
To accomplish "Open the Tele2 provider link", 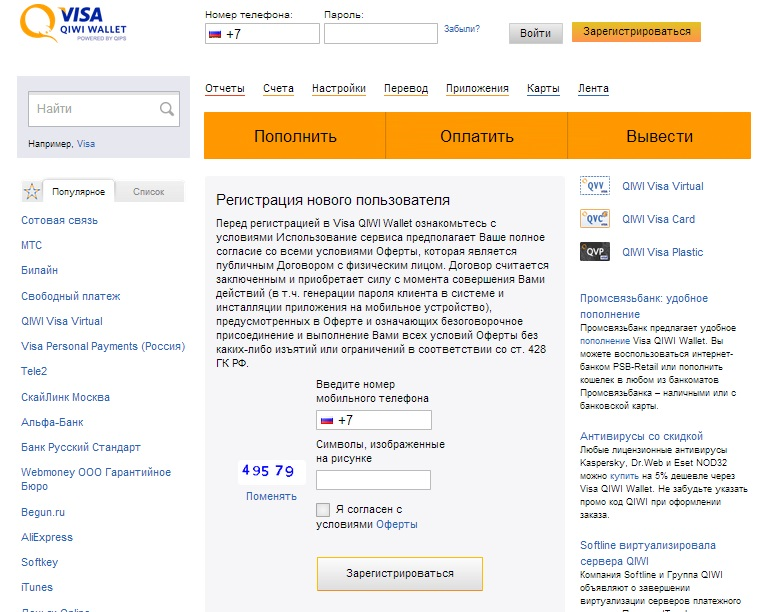I will [x=34, y=371].
